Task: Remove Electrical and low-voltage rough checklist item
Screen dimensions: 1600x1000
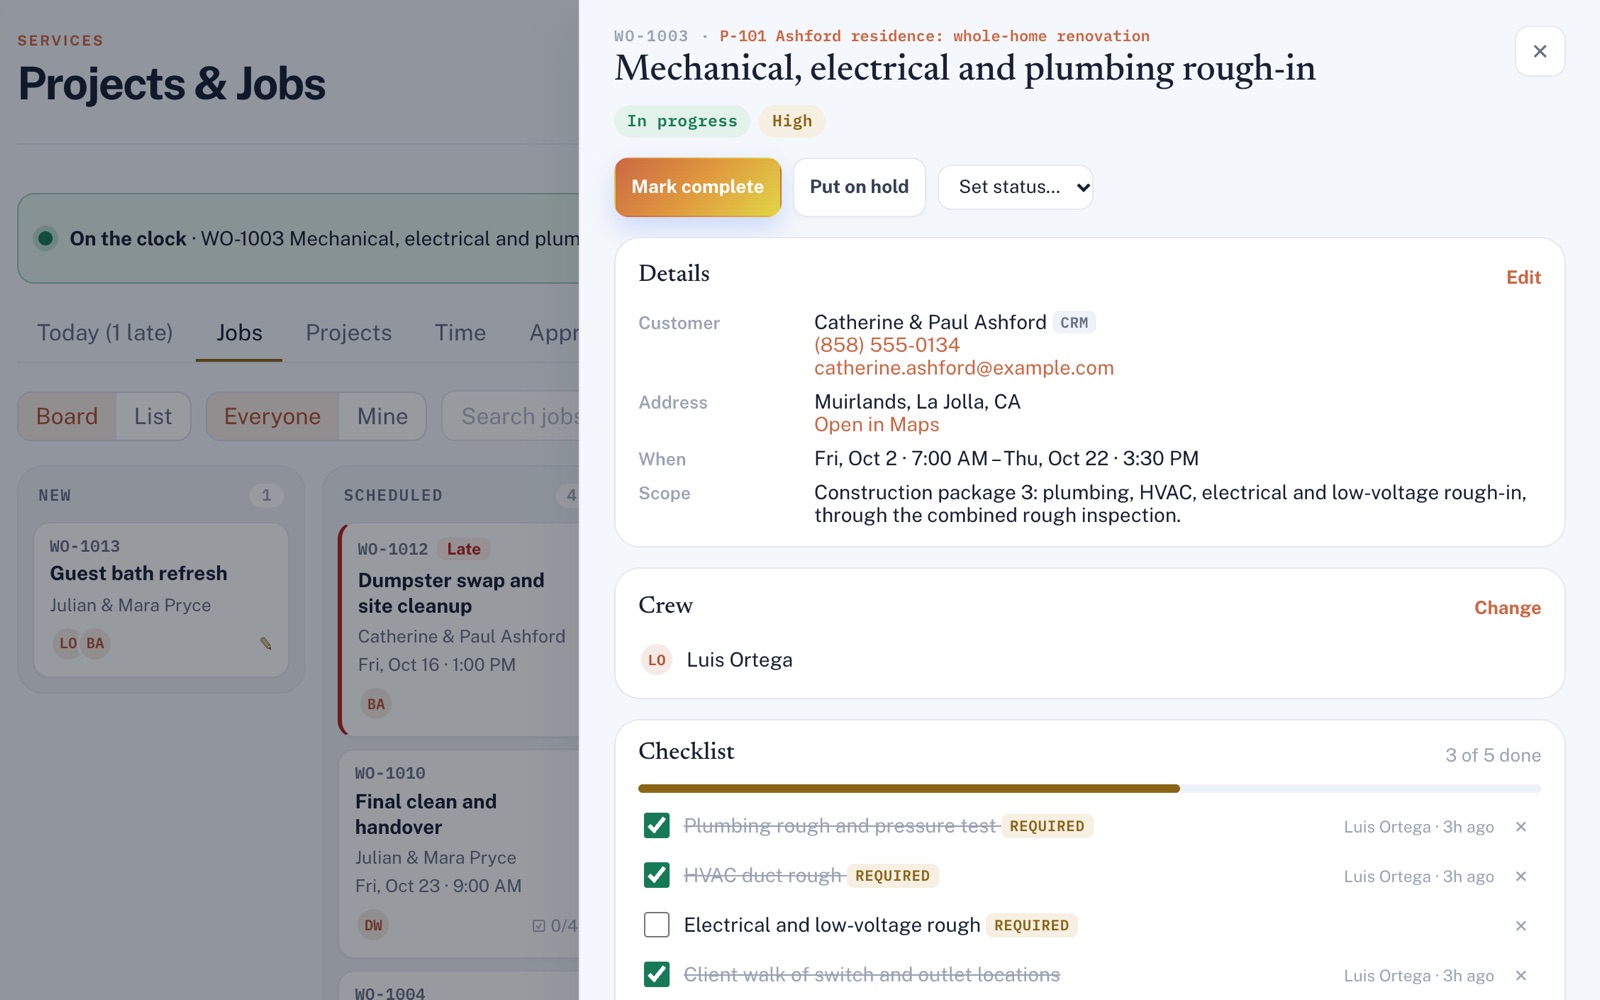Action: (1521, 926)
